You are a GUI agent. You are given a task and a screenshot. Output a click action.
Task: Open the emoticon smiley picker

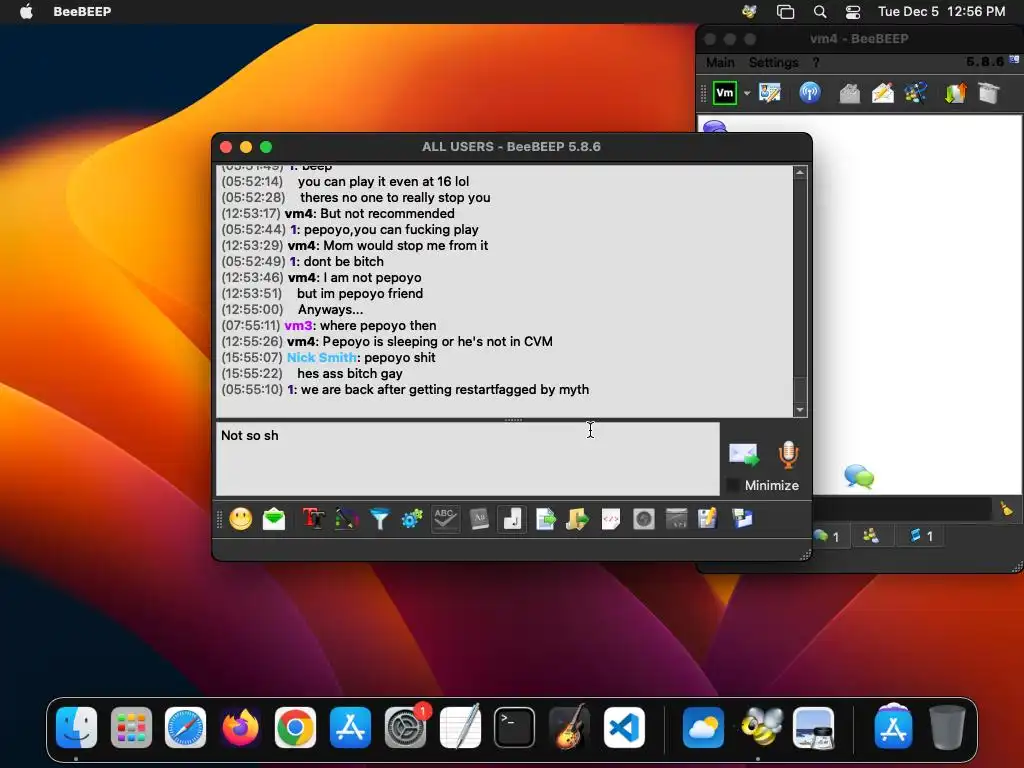coord(241,519)
